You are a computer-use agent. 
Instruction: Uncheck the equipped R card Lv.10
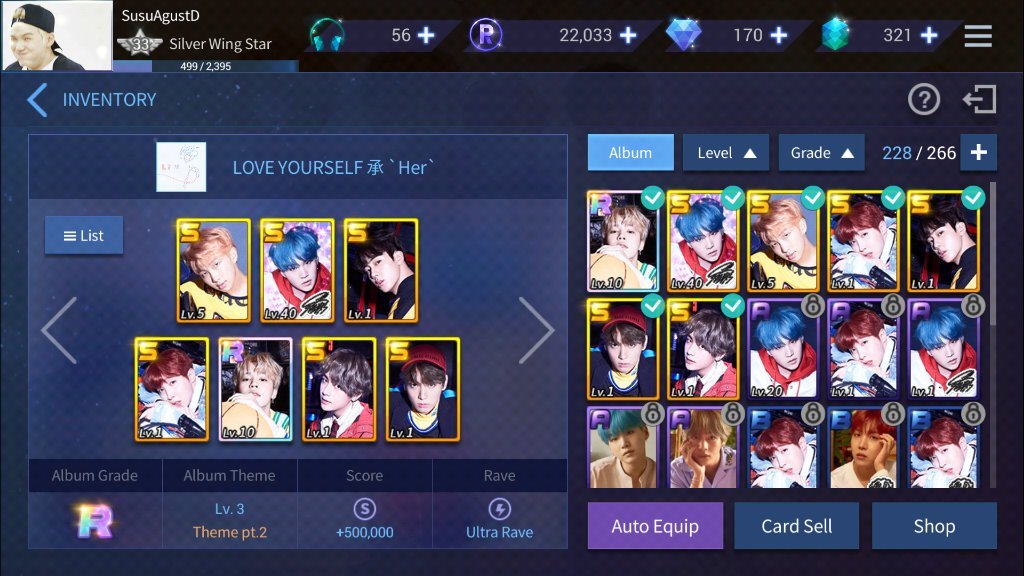tap(652, 198)
